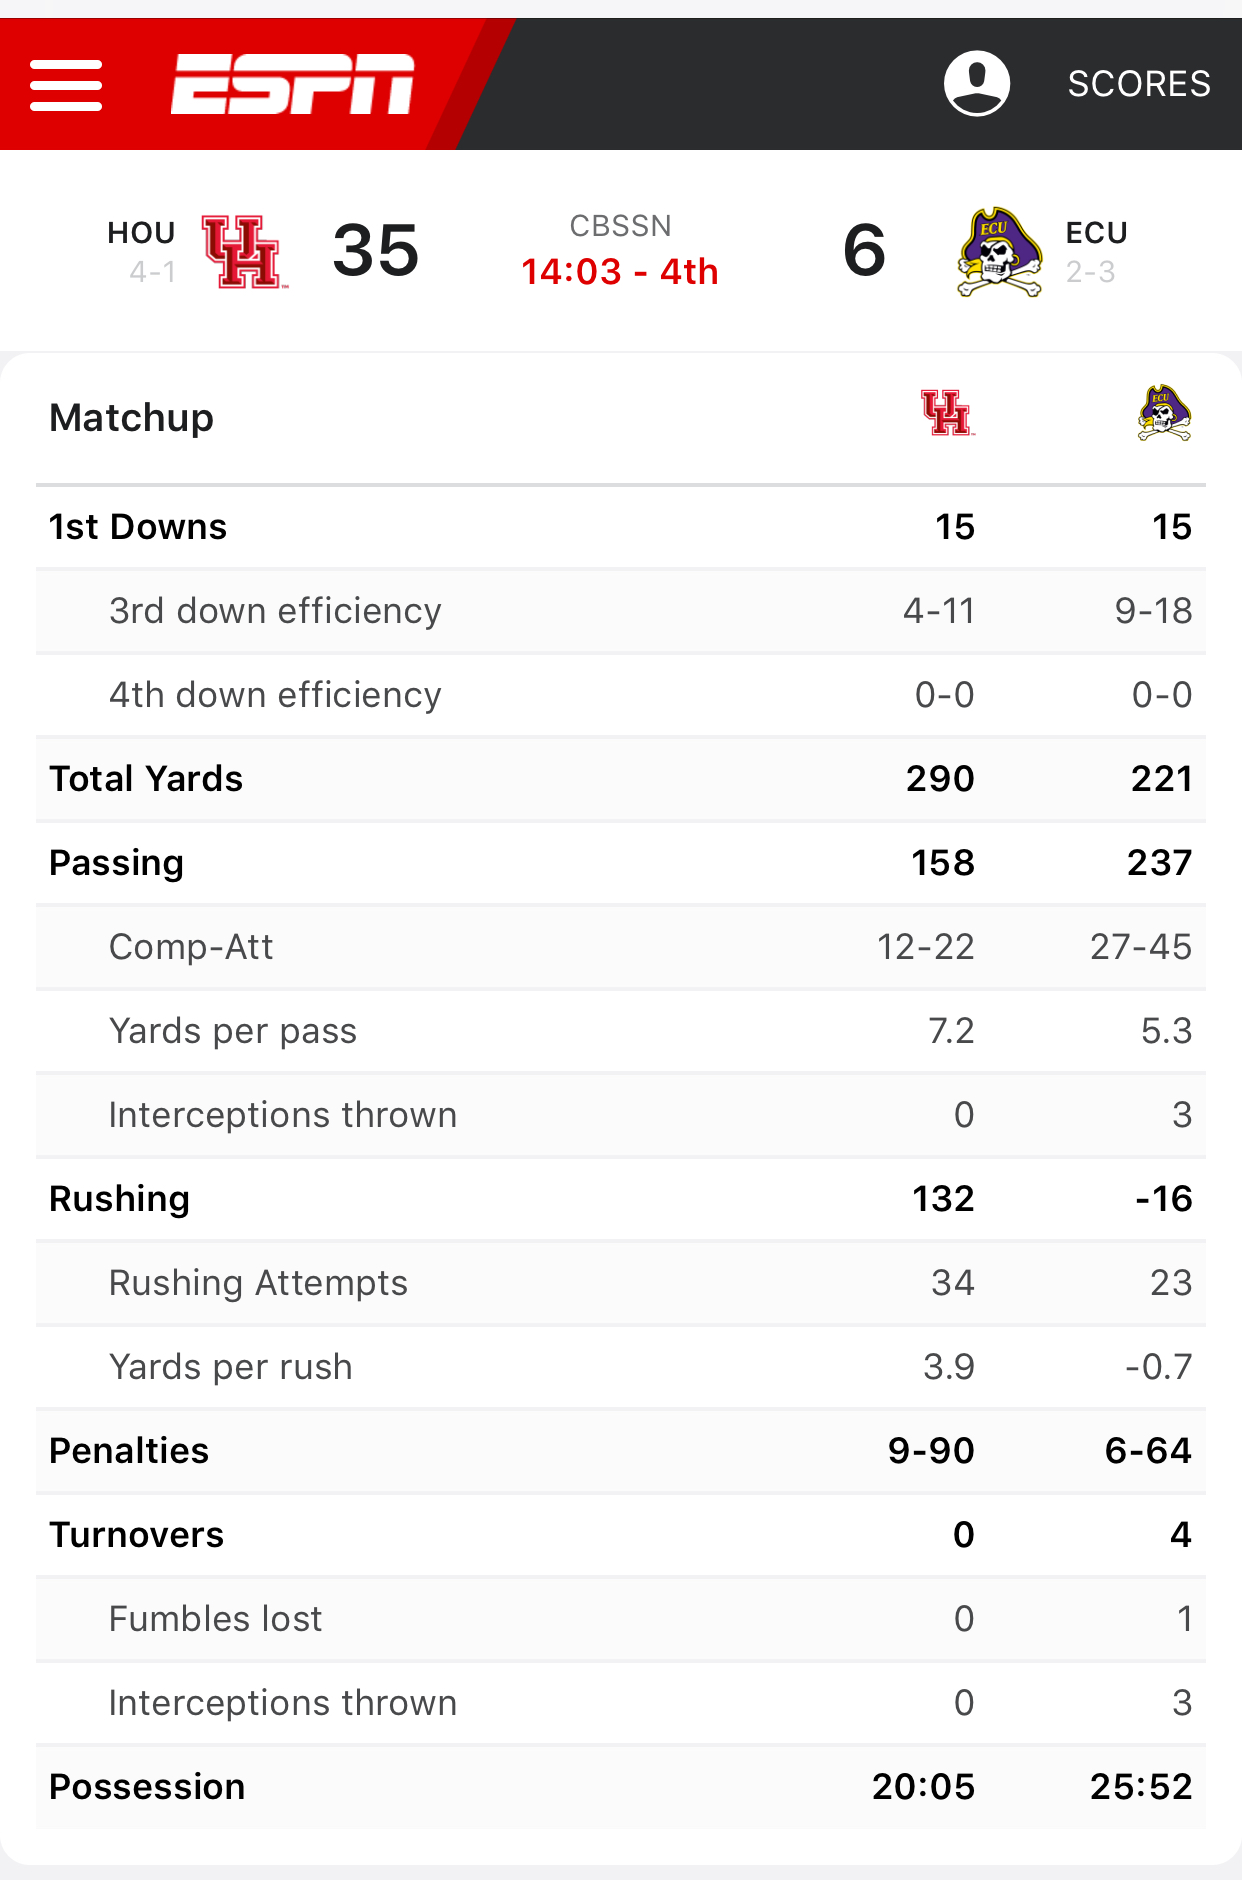Tap the game clock 14:03 - 4th

click(620, 272)
